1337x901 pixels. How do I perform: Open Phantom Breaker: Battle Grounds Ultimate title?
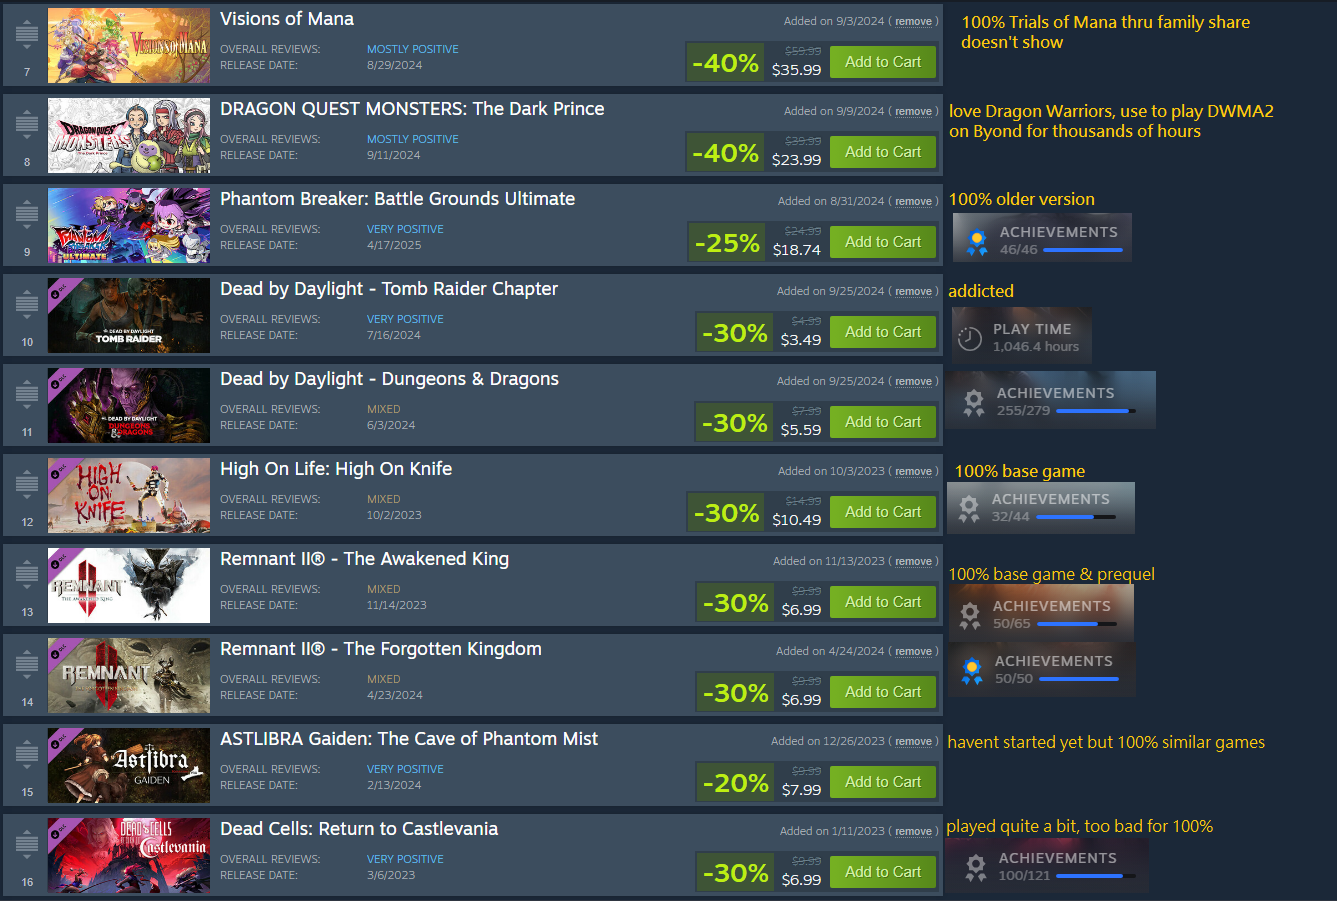pyautogui.click(x=397, y=199)
